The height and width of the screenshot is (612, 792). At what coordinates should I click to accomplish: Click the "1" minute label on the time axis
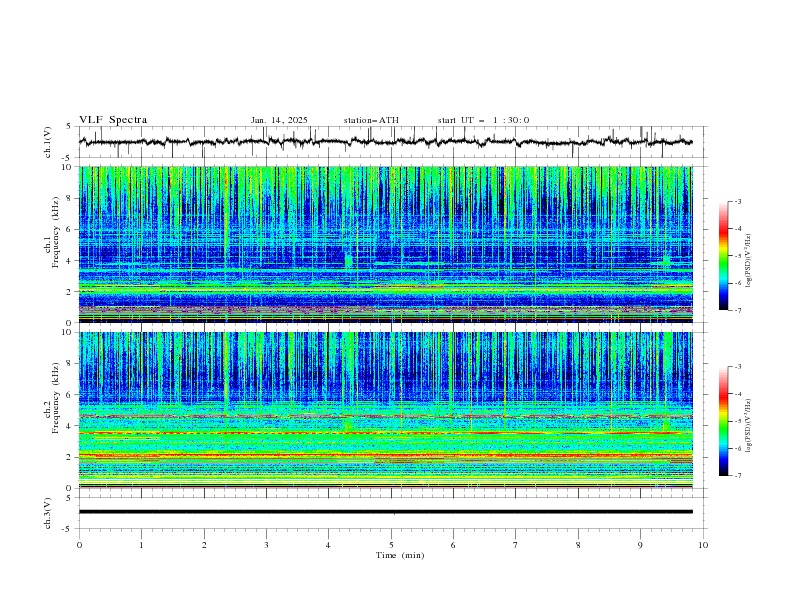click(x=141, y=545)
